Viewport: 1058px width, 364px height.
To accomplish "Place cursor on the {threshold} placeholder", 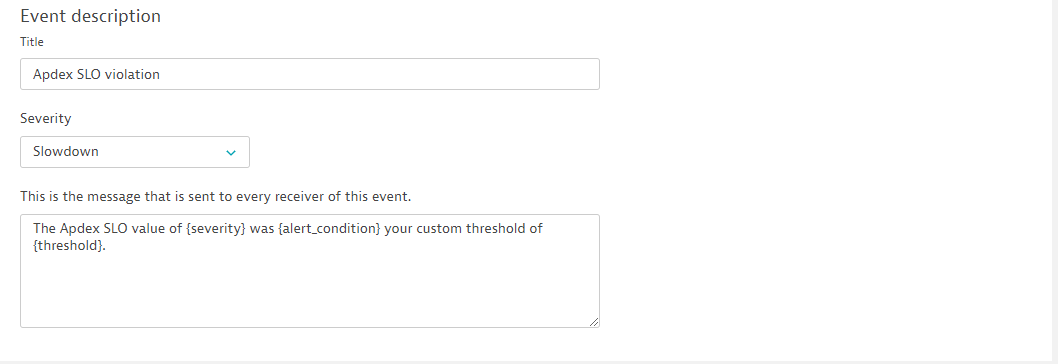I will coord(68,246).
